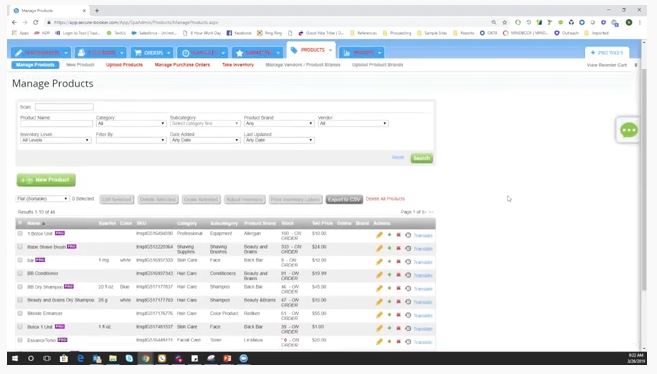Click Translate link for 1 Botox Unit

click(x=423, y=235)
